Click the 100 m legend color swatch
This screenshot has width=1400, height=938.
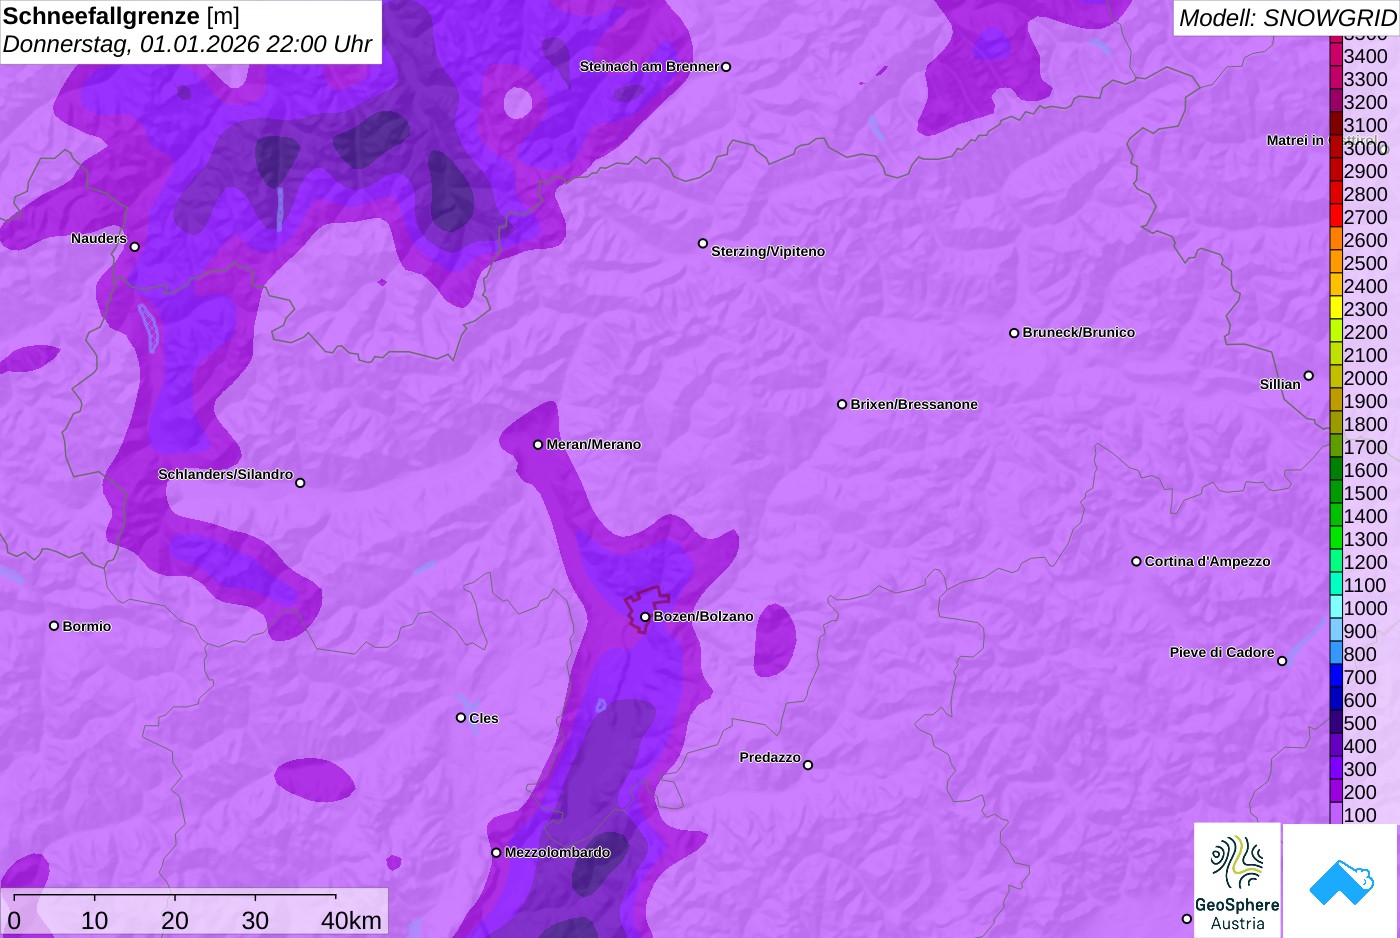[1336, 815]
